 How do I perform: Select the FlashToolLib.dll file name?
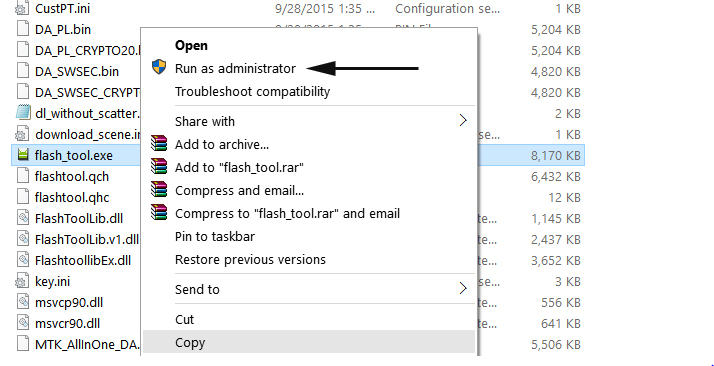[78, 219]
